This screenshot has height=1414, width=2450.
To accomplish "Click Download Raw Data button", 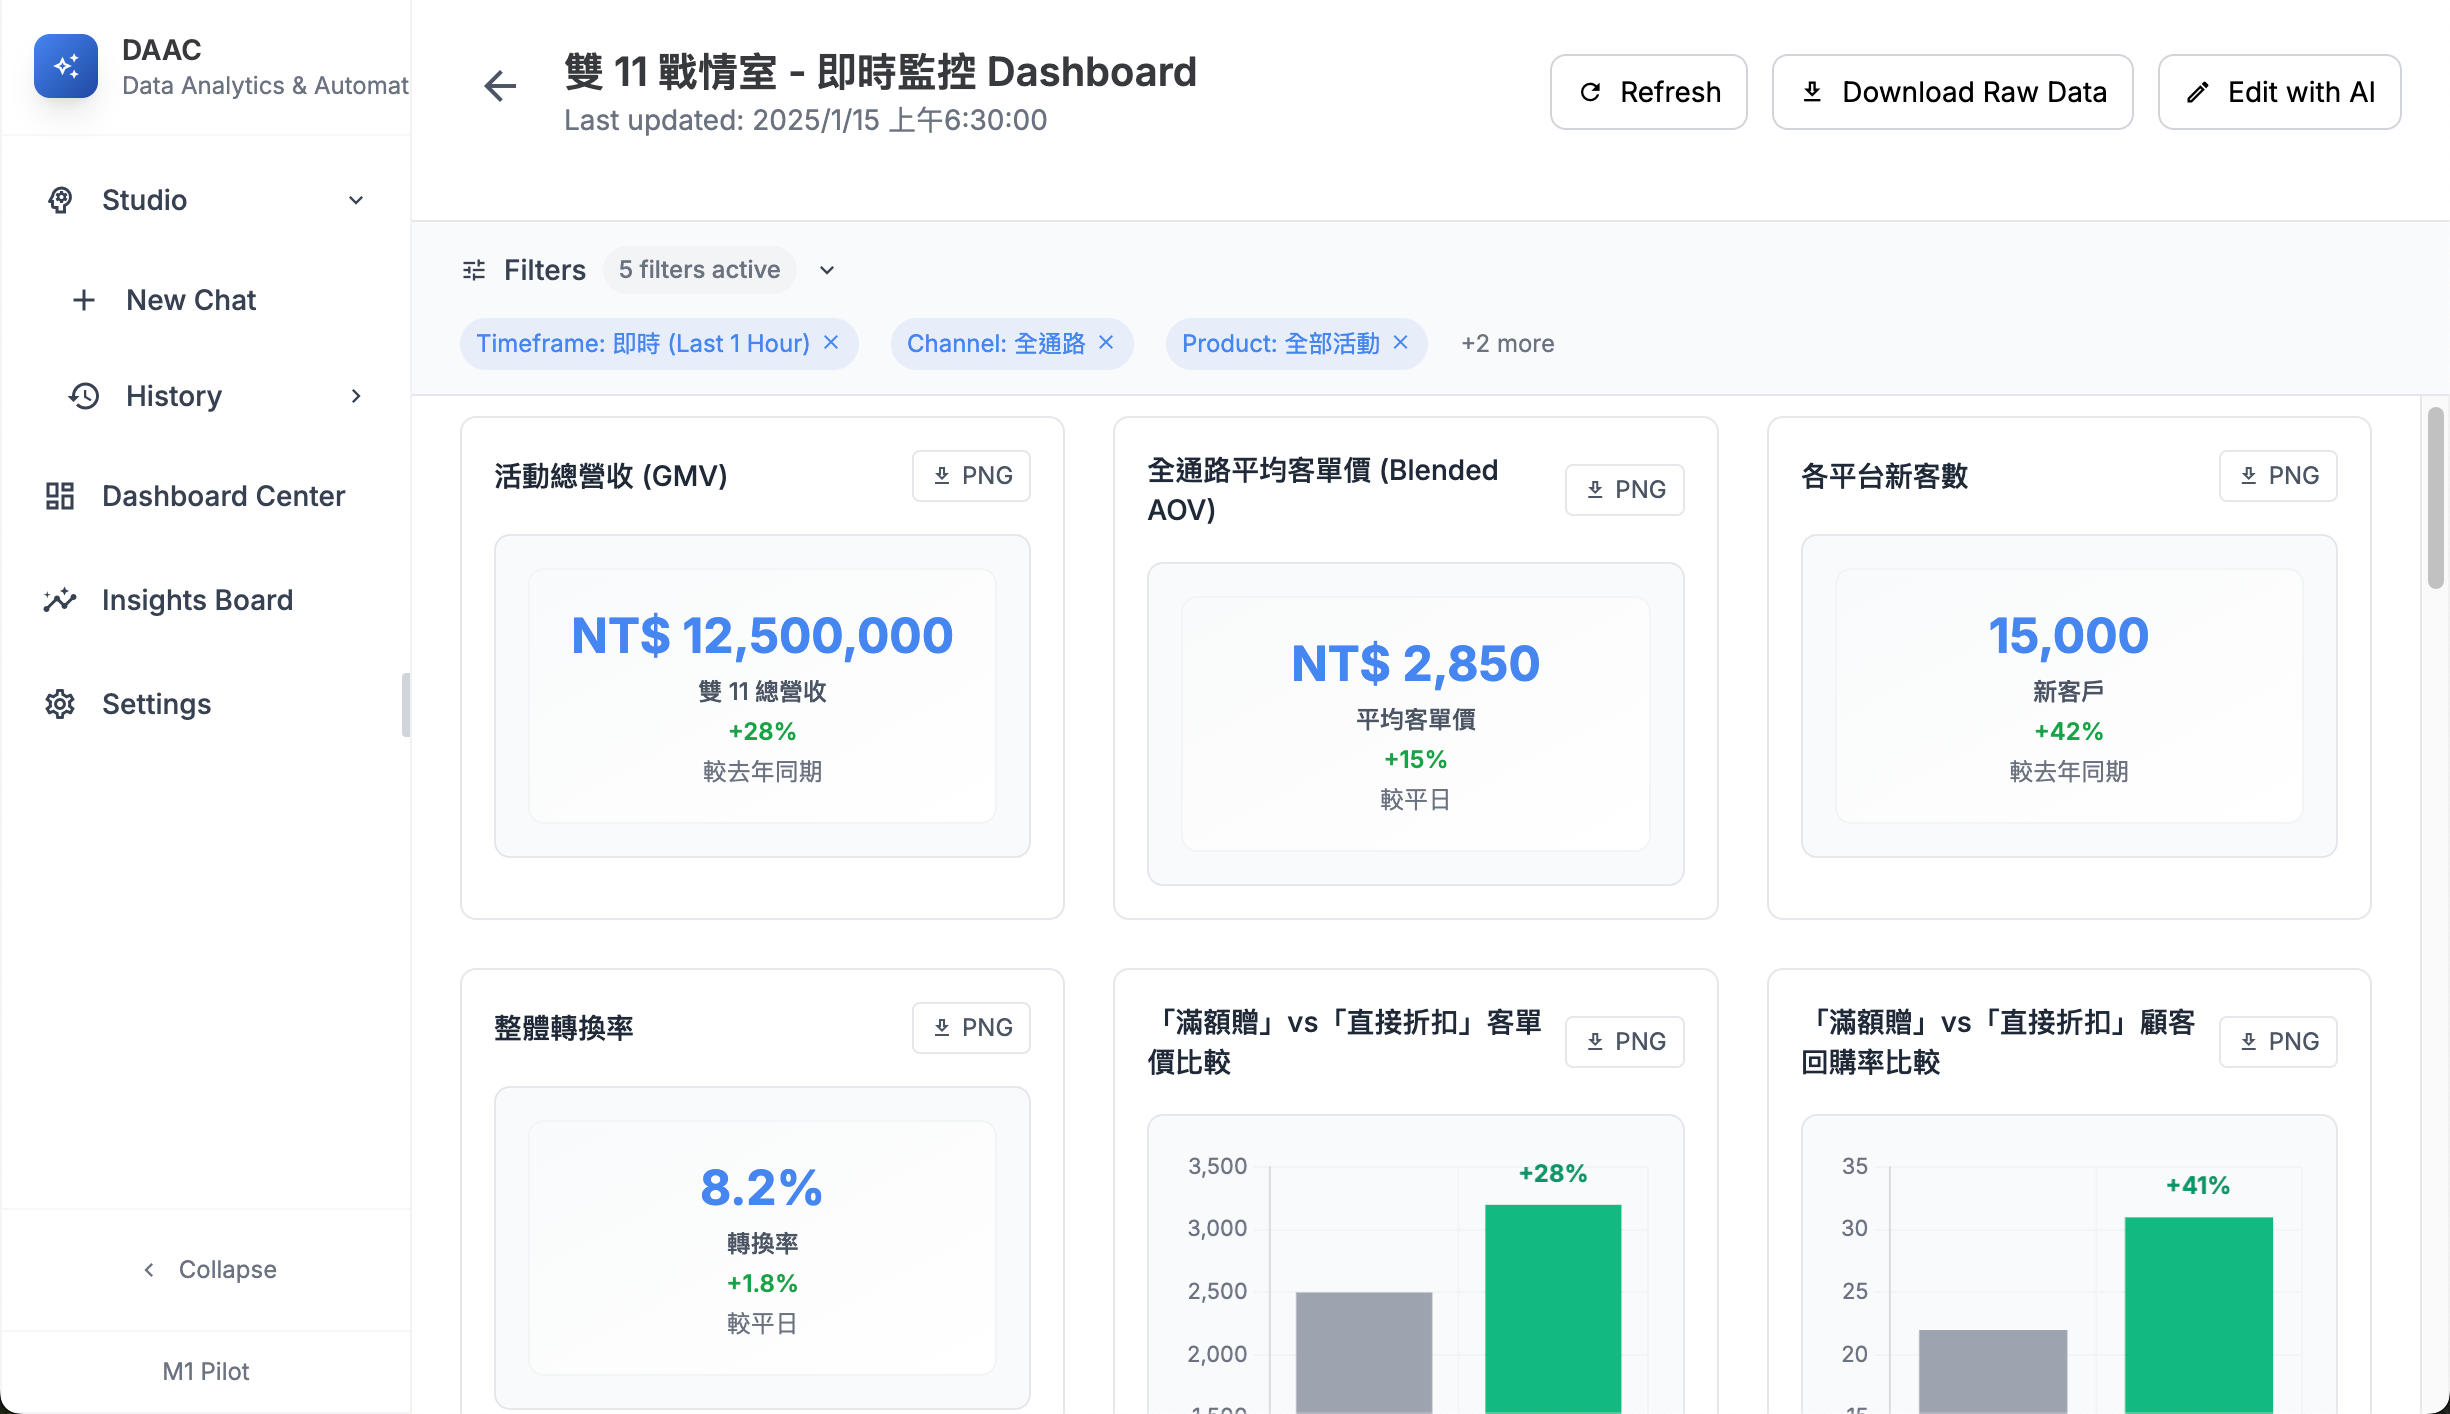I will pyautogui.click(x=1952, y=92).
